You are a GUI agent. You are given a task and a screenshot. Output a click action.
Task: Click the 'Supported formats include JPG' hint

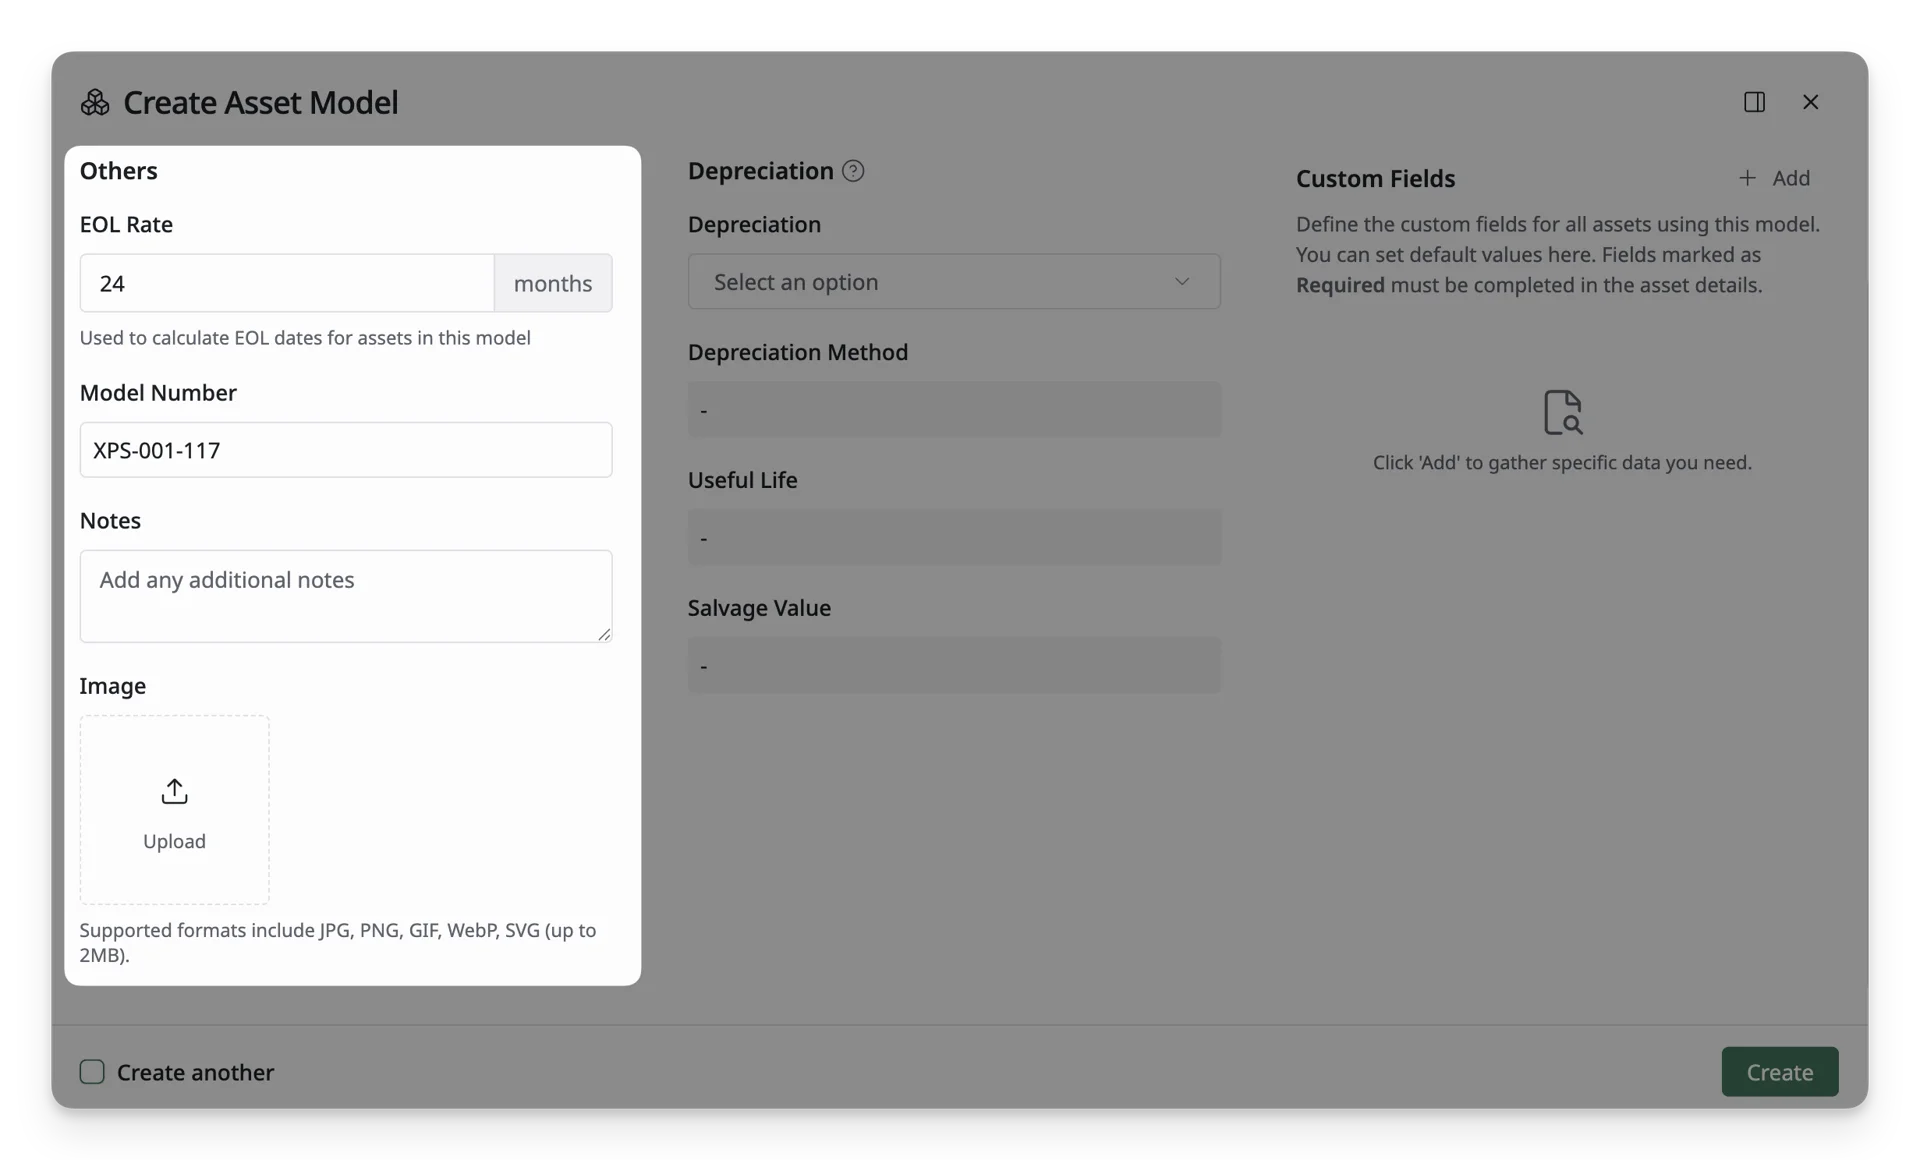pyautogui.click(x=338, y=942)
